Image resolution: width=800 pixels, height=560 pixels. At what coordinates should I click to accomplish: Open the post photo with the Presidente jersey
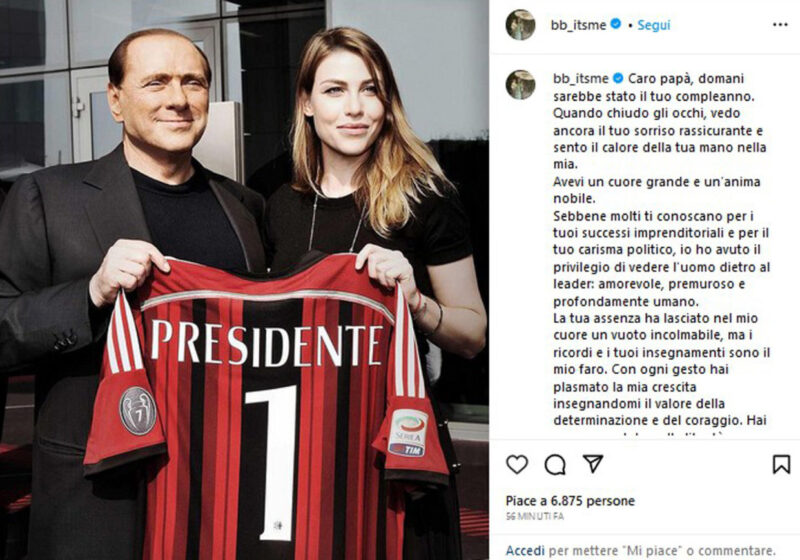click(244, 280)
